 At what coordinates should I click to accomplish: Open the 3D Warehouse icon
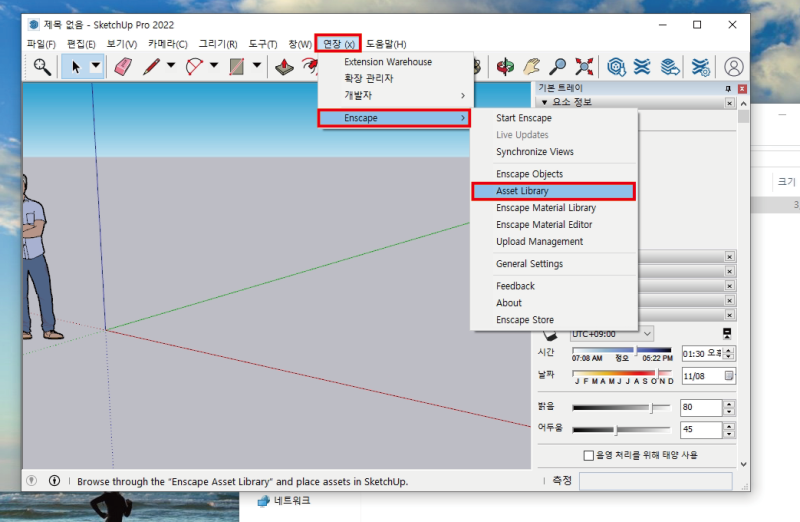point(616,67)
